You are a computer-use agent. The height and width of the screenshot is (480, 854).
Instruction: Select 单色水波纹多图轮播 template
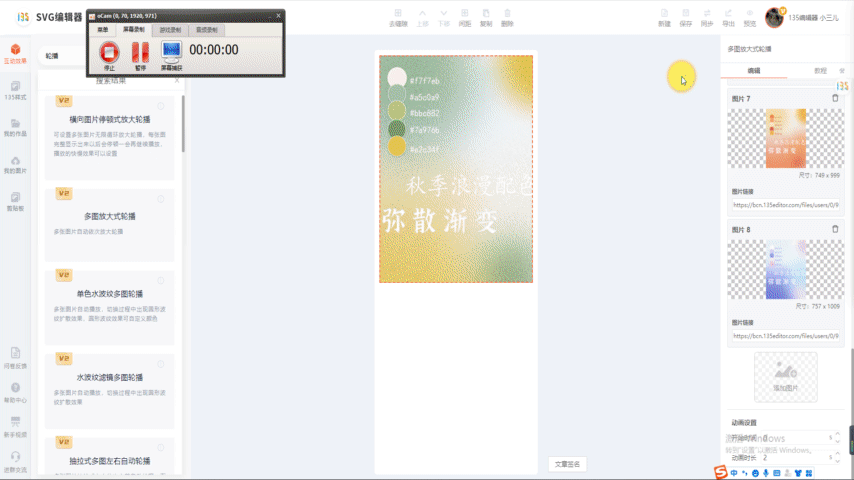pos(109,307)
